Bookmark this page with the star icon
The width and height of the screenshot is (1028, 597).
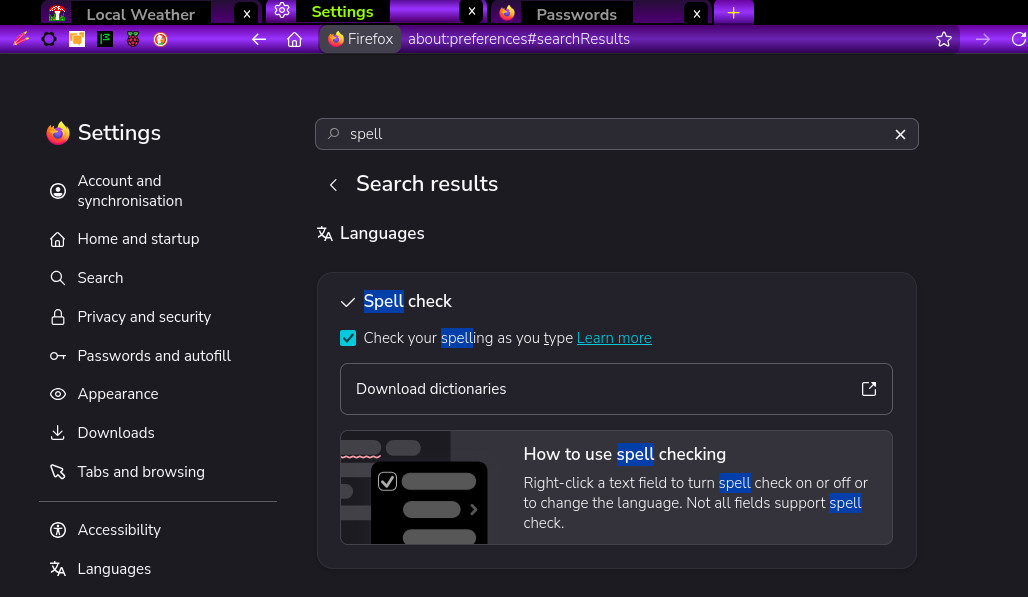coord(943,39)
